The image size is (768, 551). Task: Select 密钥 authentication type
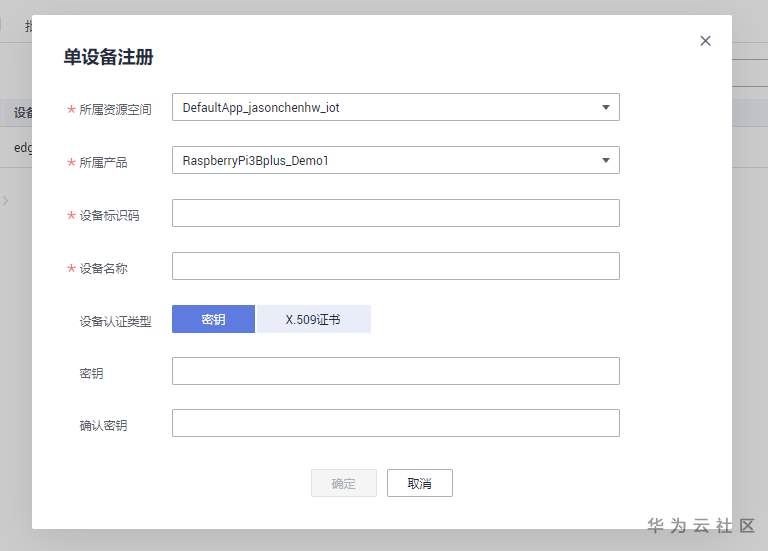[213, 319]
